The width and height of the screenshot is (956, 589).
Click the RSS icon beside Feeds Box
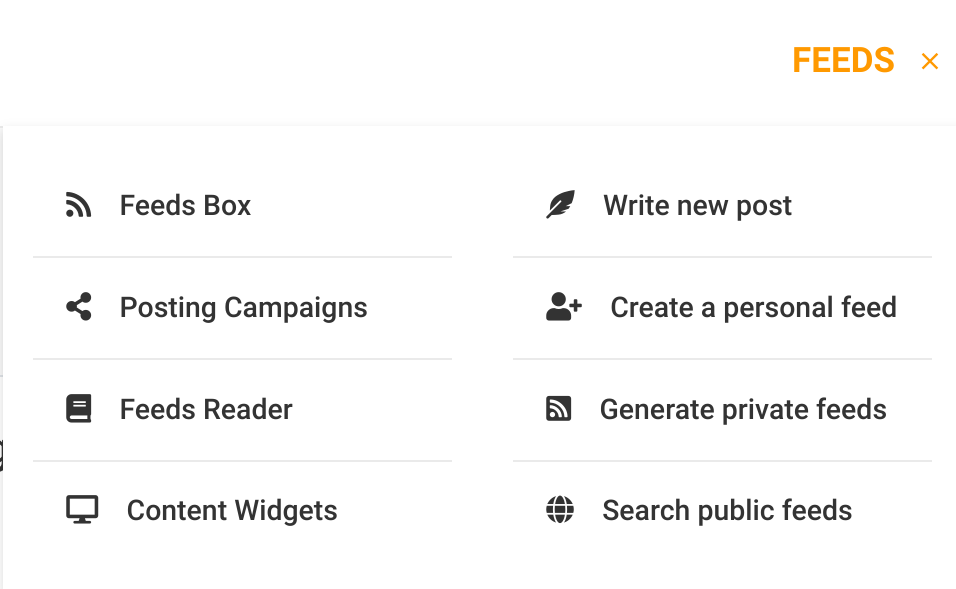[x=78, y=206]
